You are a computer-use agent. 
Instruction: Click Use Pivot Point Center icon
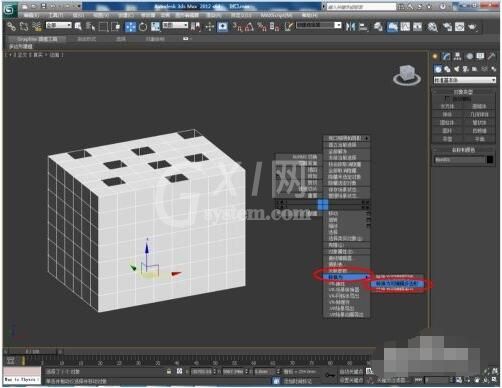(196, 27)
